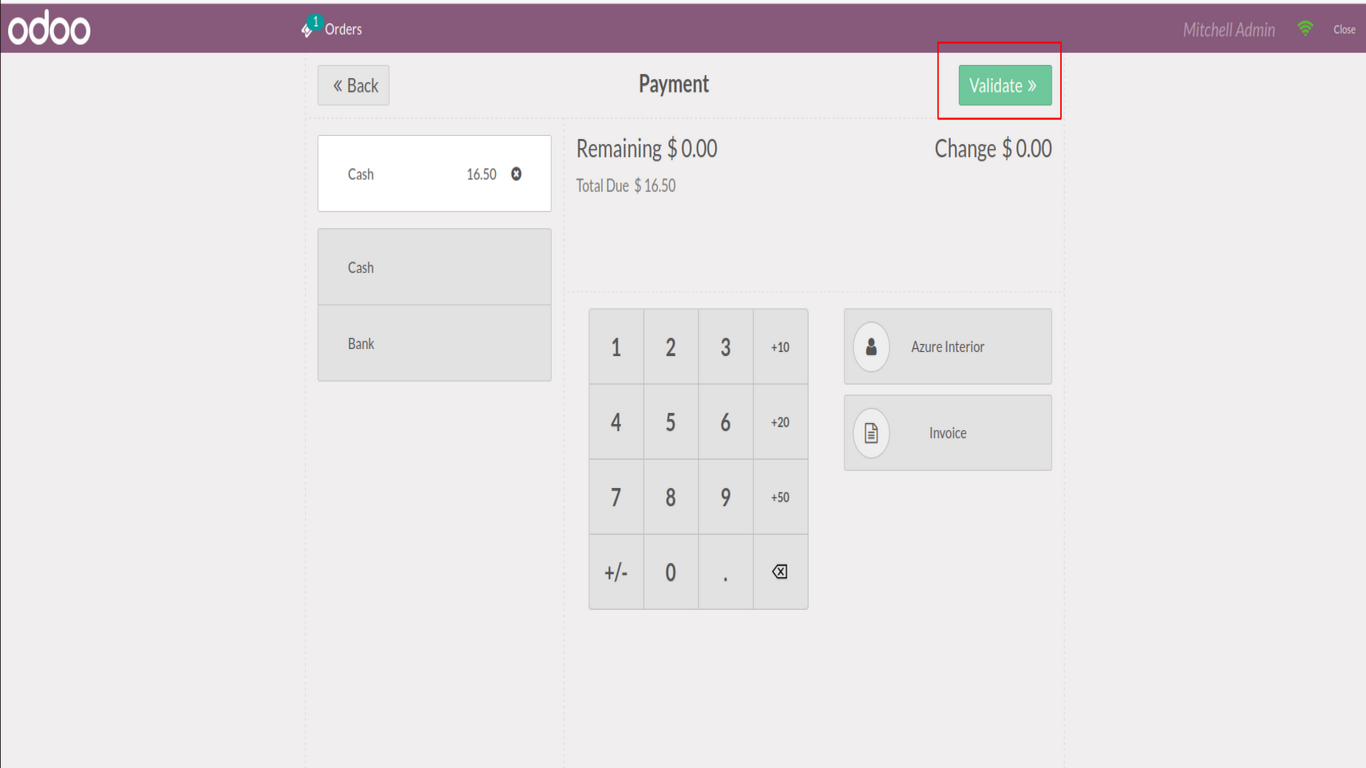Remove the Cash 16.50 payment line
1366x768 pixels.
(x=516, y=174)
